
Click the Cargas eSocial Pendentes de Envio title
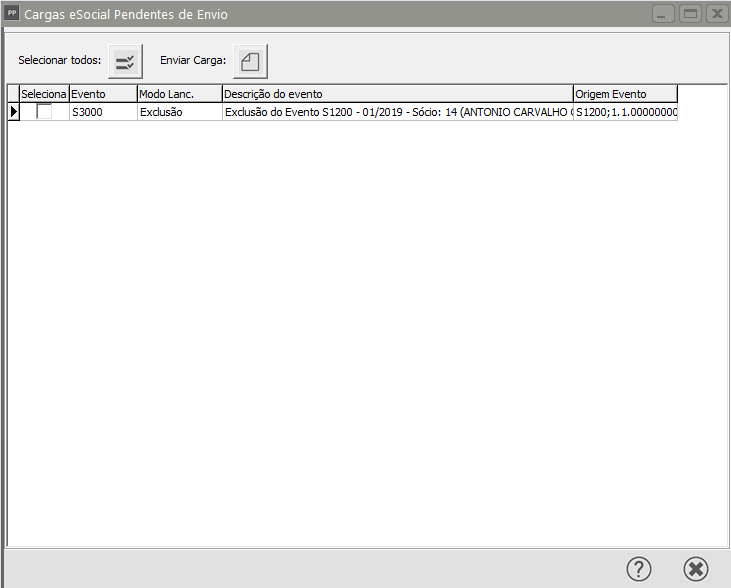coord(125,15)
